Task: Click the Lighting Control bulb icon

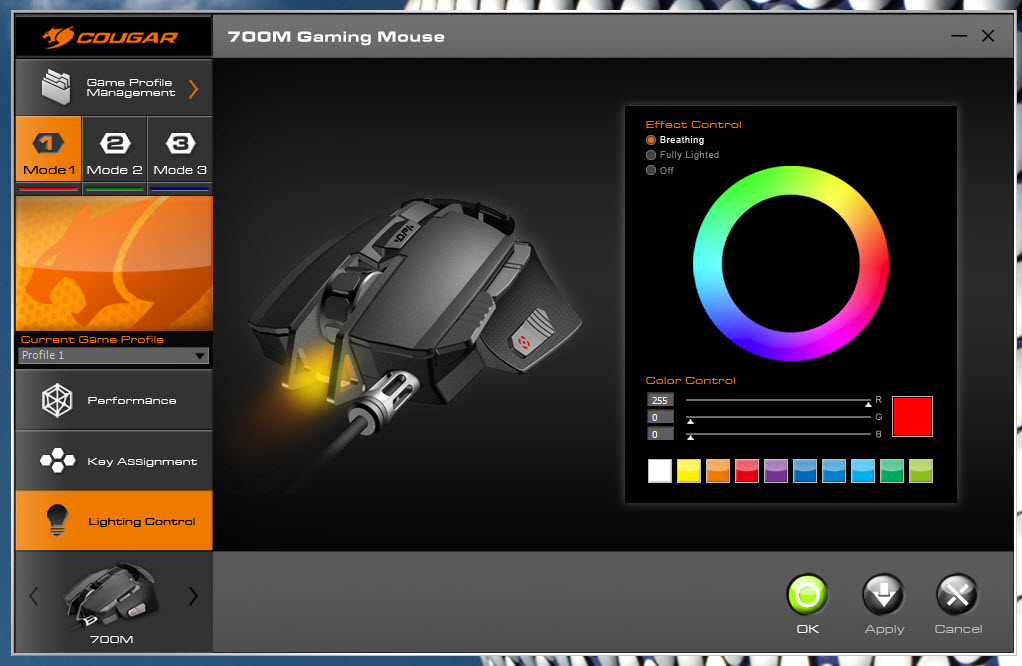Action: pyautogui.click(x=57, y=521)
